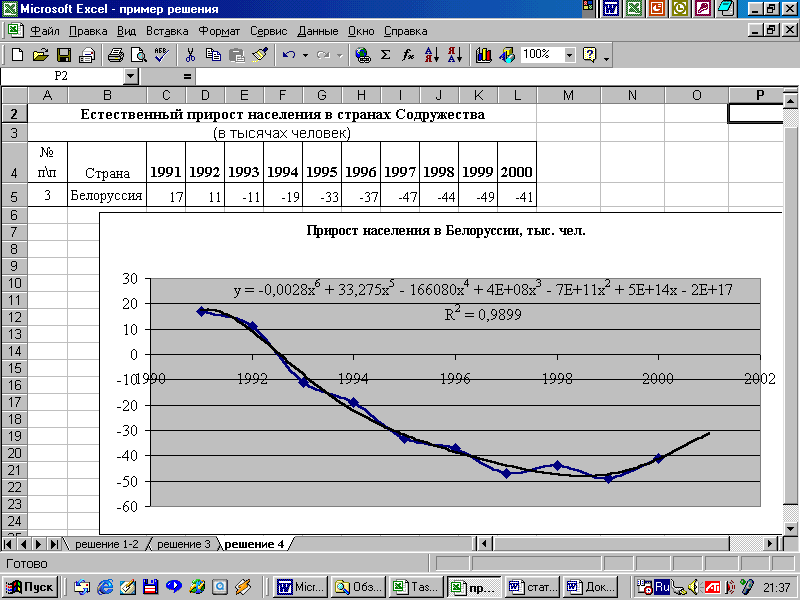Open the Правка menu
This screenshot has width=800, height=600.
(x=88, y=31)
